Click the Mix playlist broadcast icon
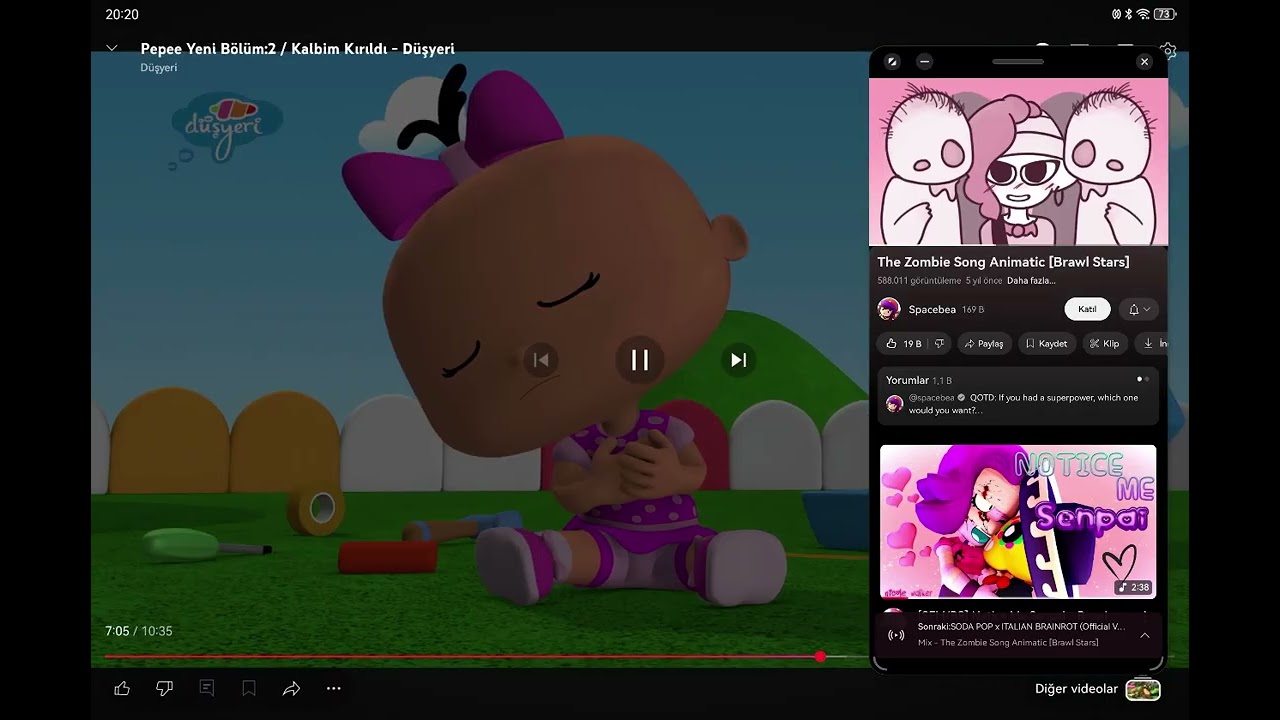 [x=896, y=635]
